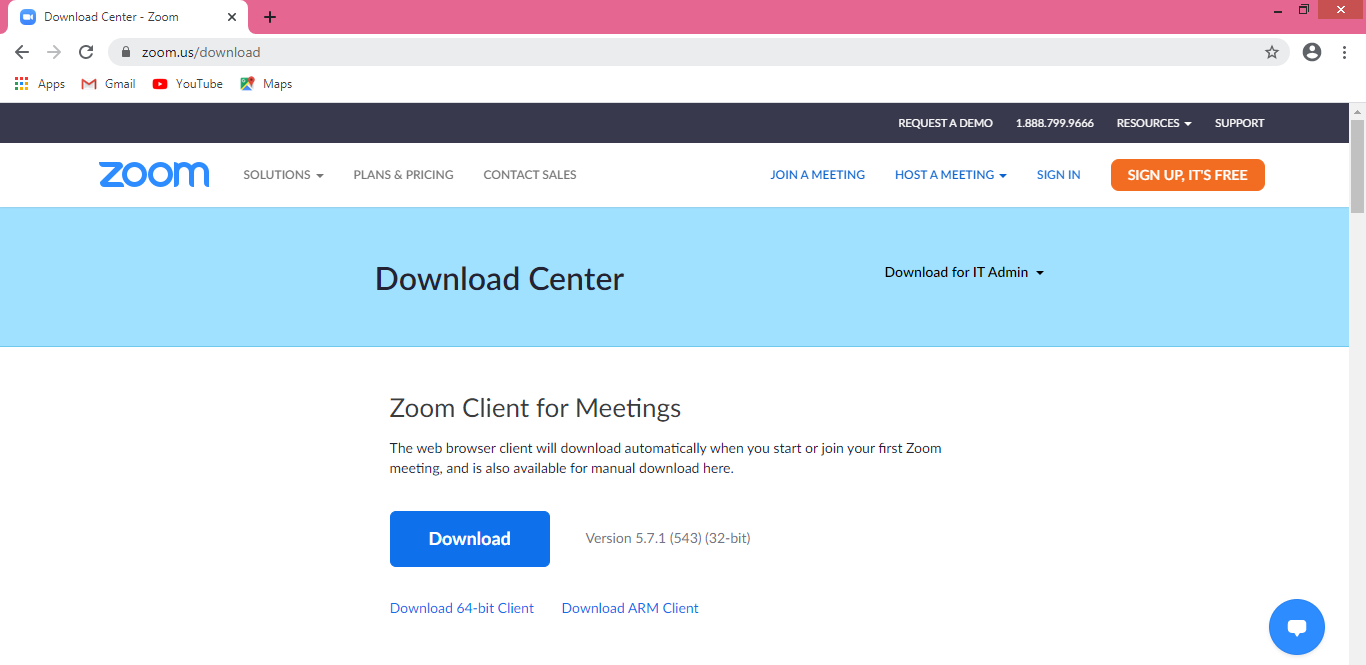Open the Resources dropdown

click(x=1153, y=122)
